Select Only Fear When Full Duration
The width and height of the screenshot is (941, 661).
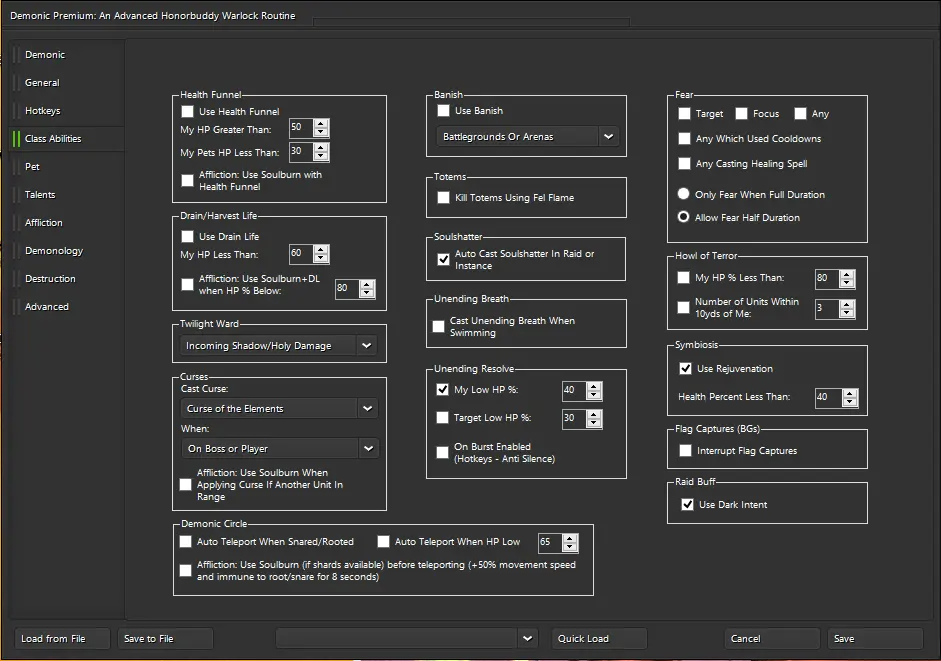click(x=684, y=194)
